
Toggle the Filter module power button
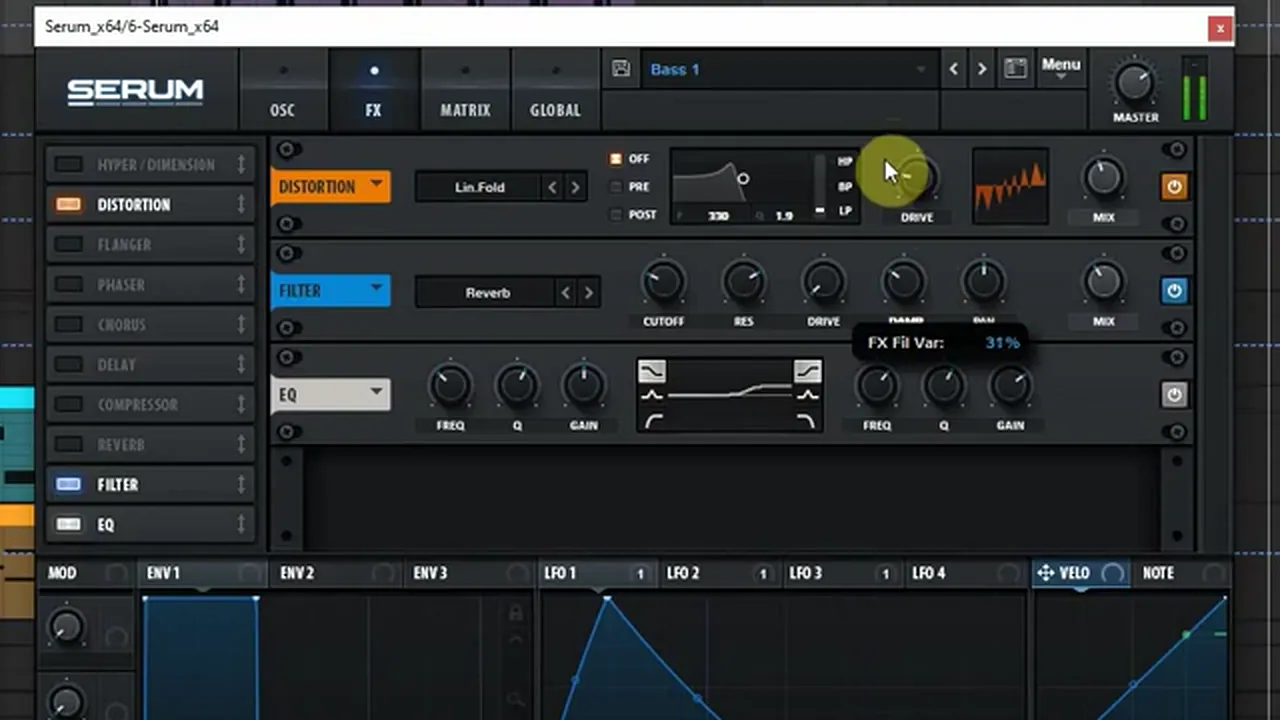tap(1174, 291)
